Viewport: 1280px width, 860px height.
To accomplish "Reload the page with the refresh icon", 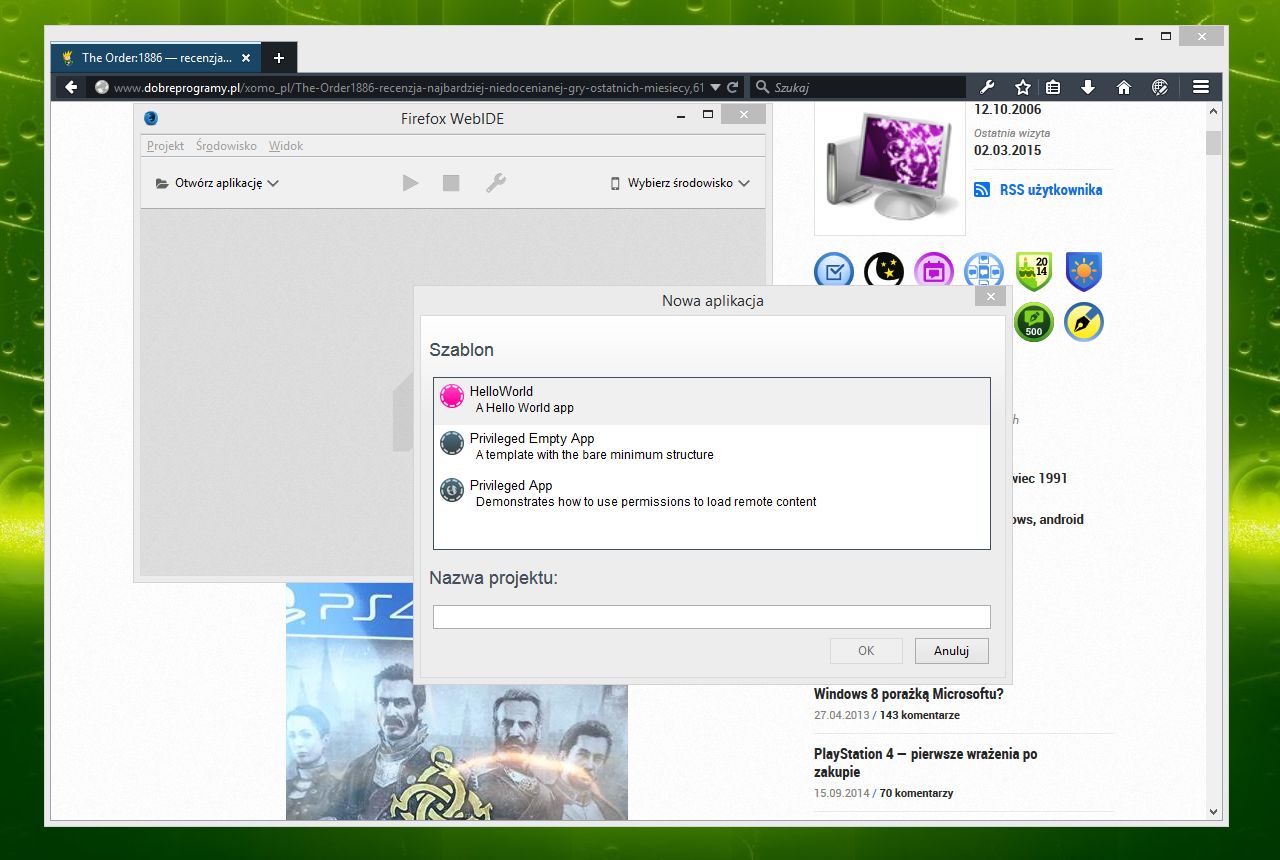I will [733, 87].
